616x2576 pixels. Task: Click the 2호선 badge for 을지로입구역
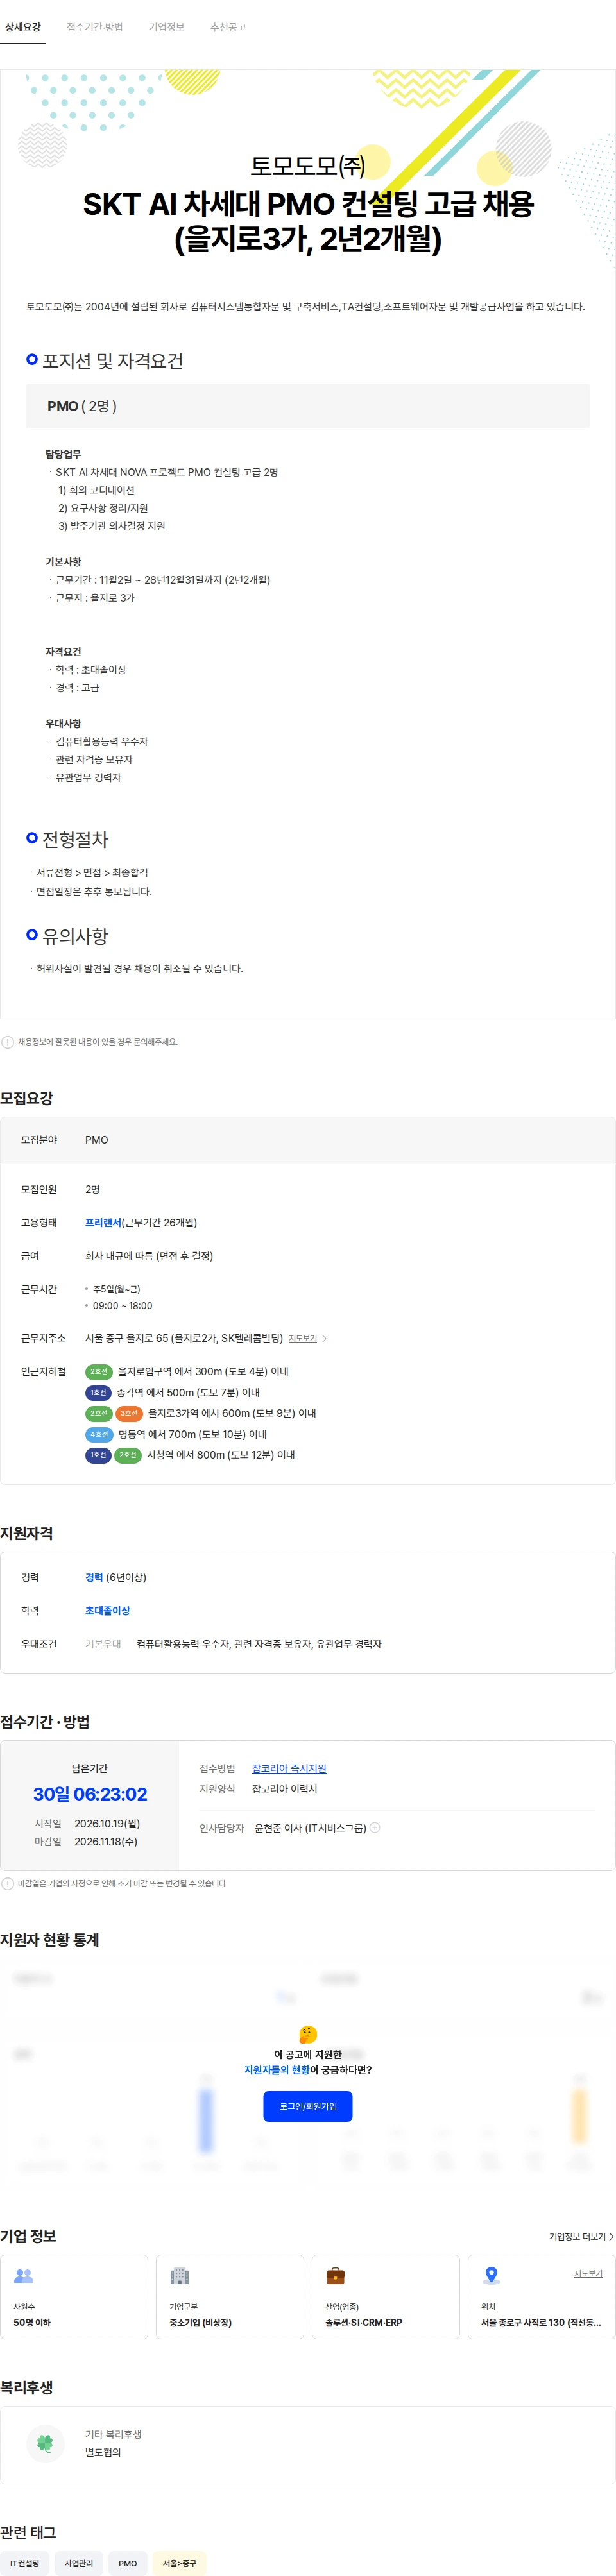tap(98, 1372)
